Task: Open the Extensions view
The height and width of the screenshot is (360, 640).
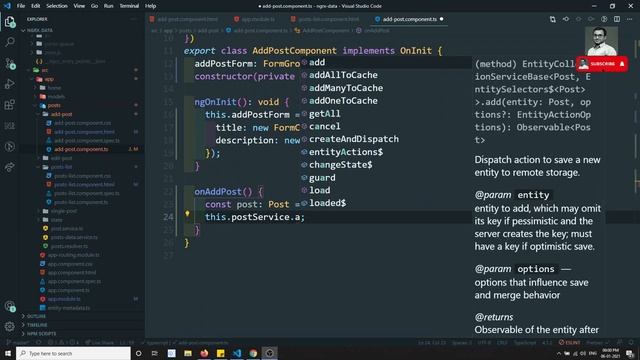Action: tap(10, 104)
